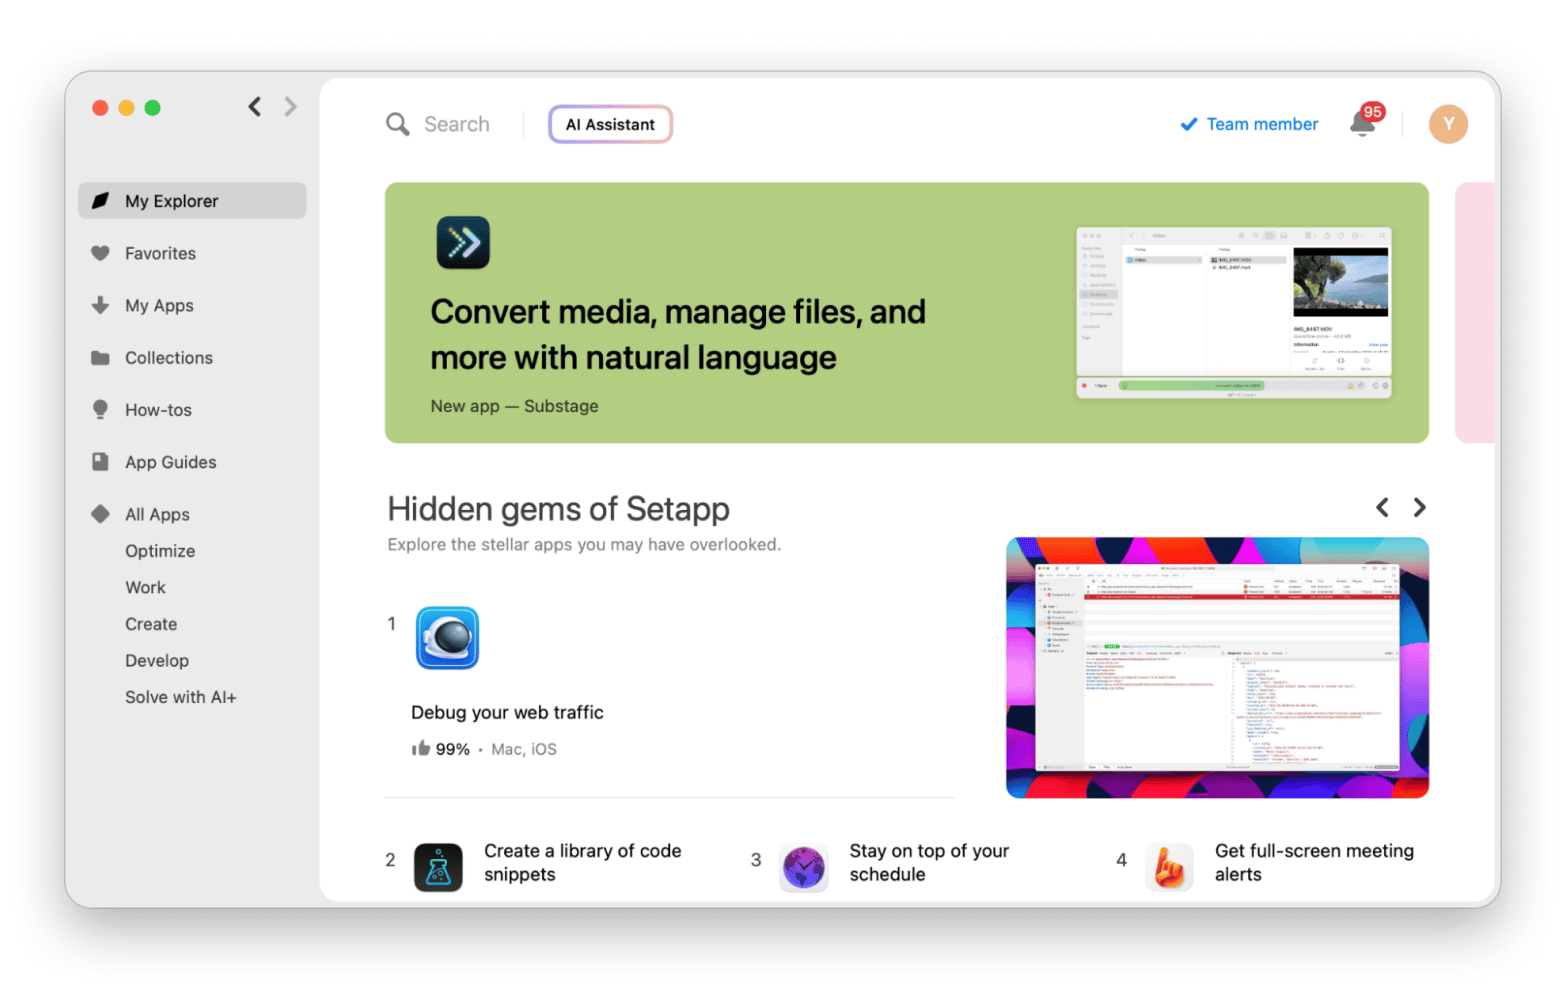Open the purple clock schedule app icon
Screen dimensions: 1560x1002
click(x=803, y=867)
